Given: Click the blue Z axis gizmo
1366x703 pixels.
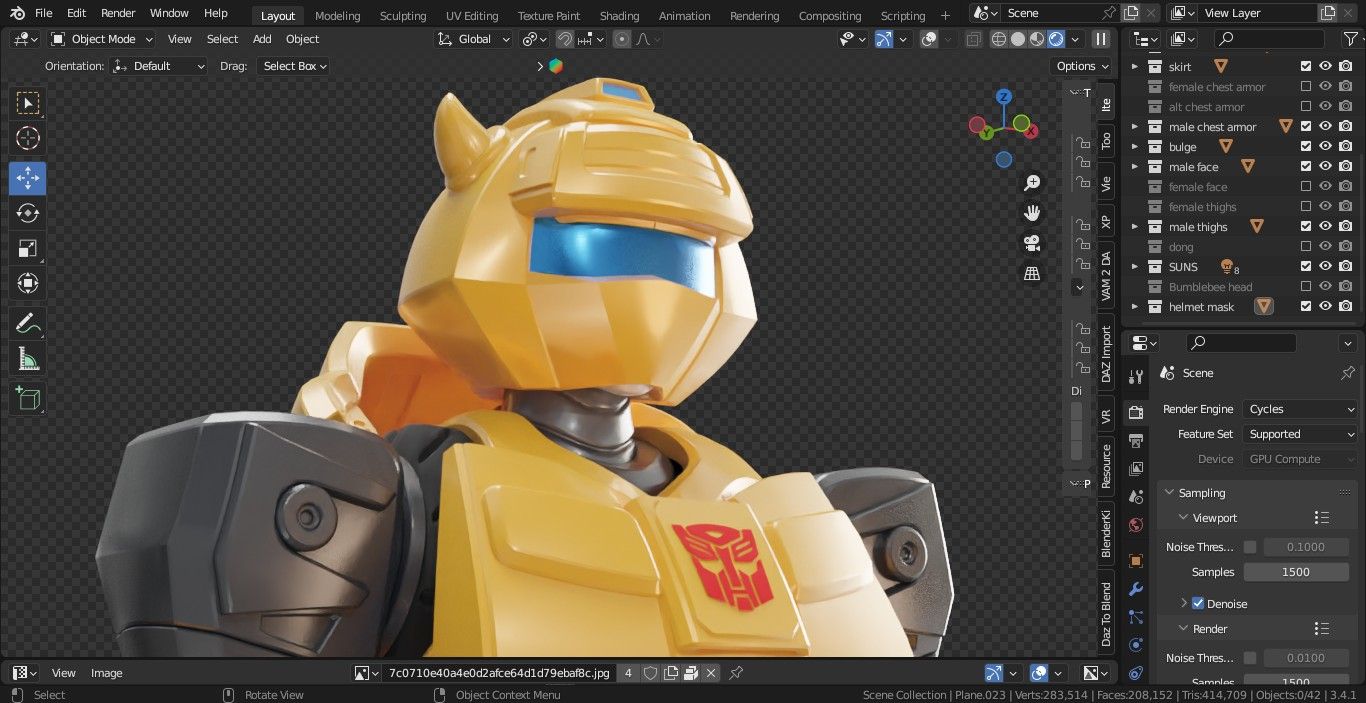Looking at the screenshot, I should pos(1004,97).
